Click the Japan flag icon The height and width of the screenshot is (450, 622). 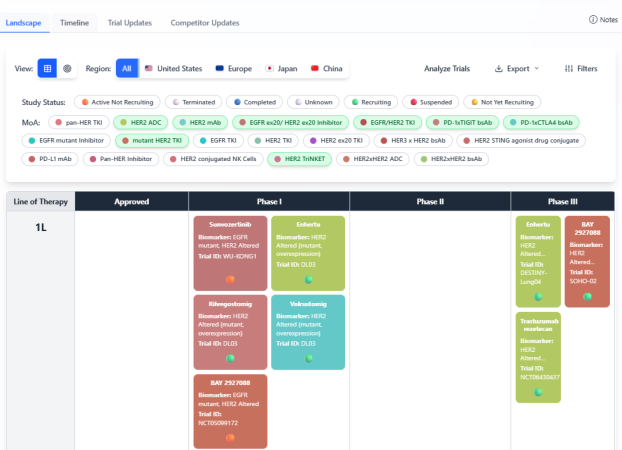tap(270, 69)
